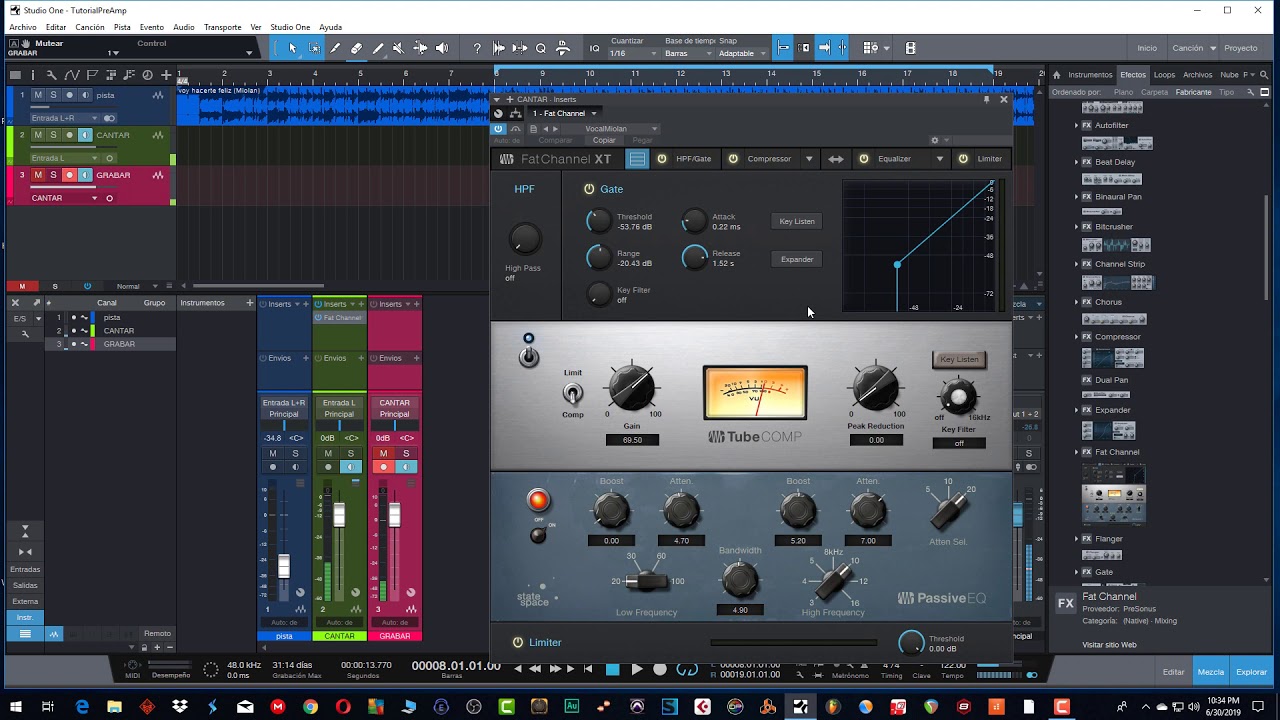Click the Gate Key Listen button

click(x=797, y=221)
